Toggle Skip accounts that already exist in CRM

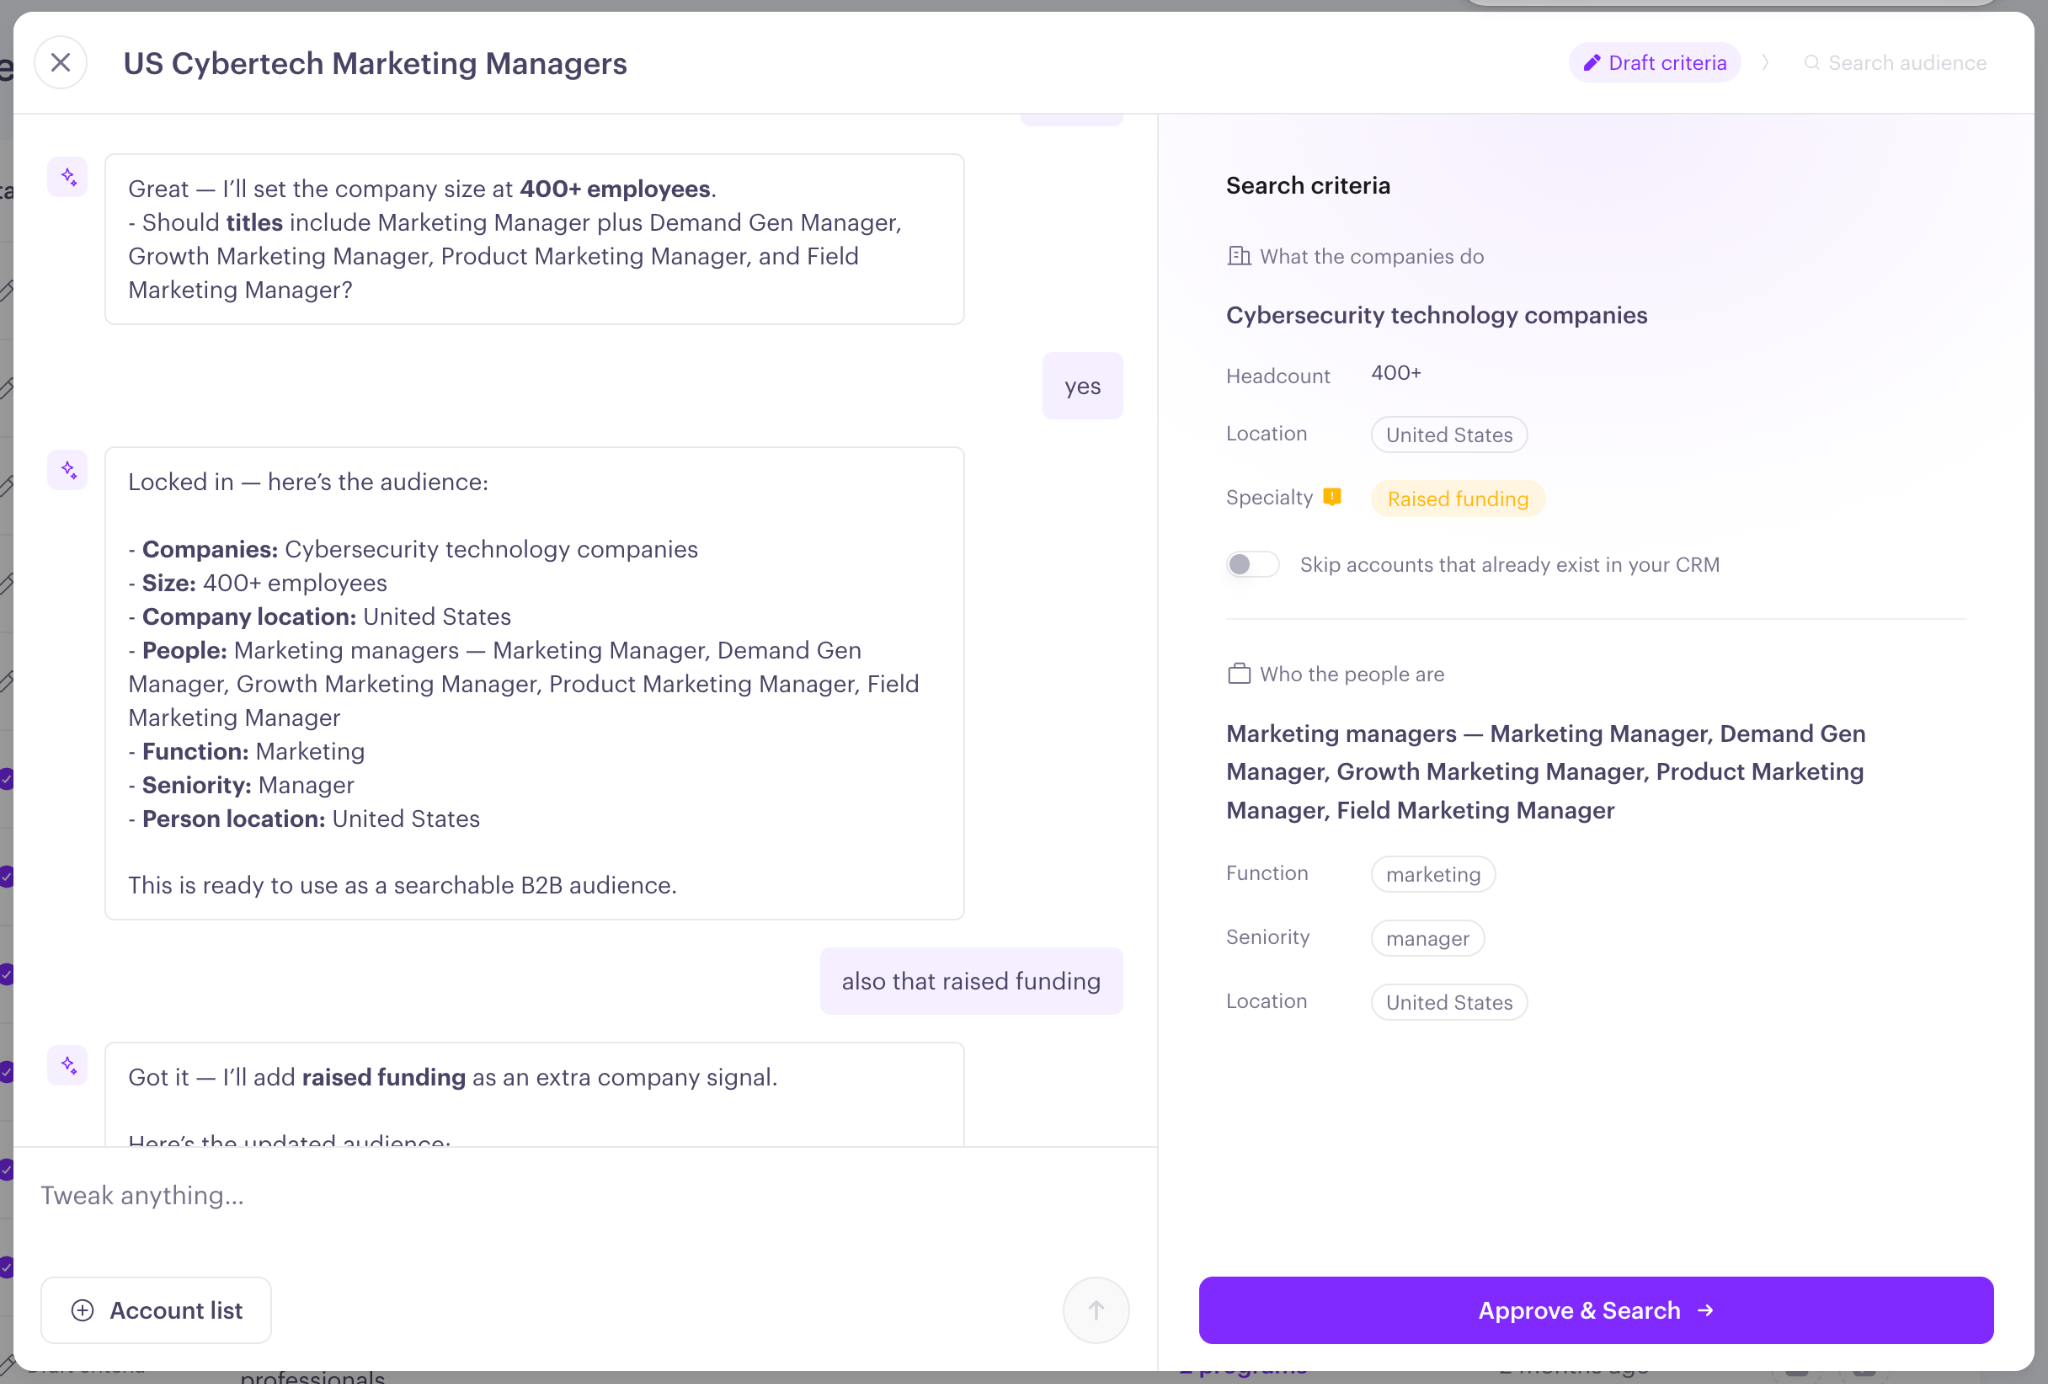click(x=1252, y=565)
